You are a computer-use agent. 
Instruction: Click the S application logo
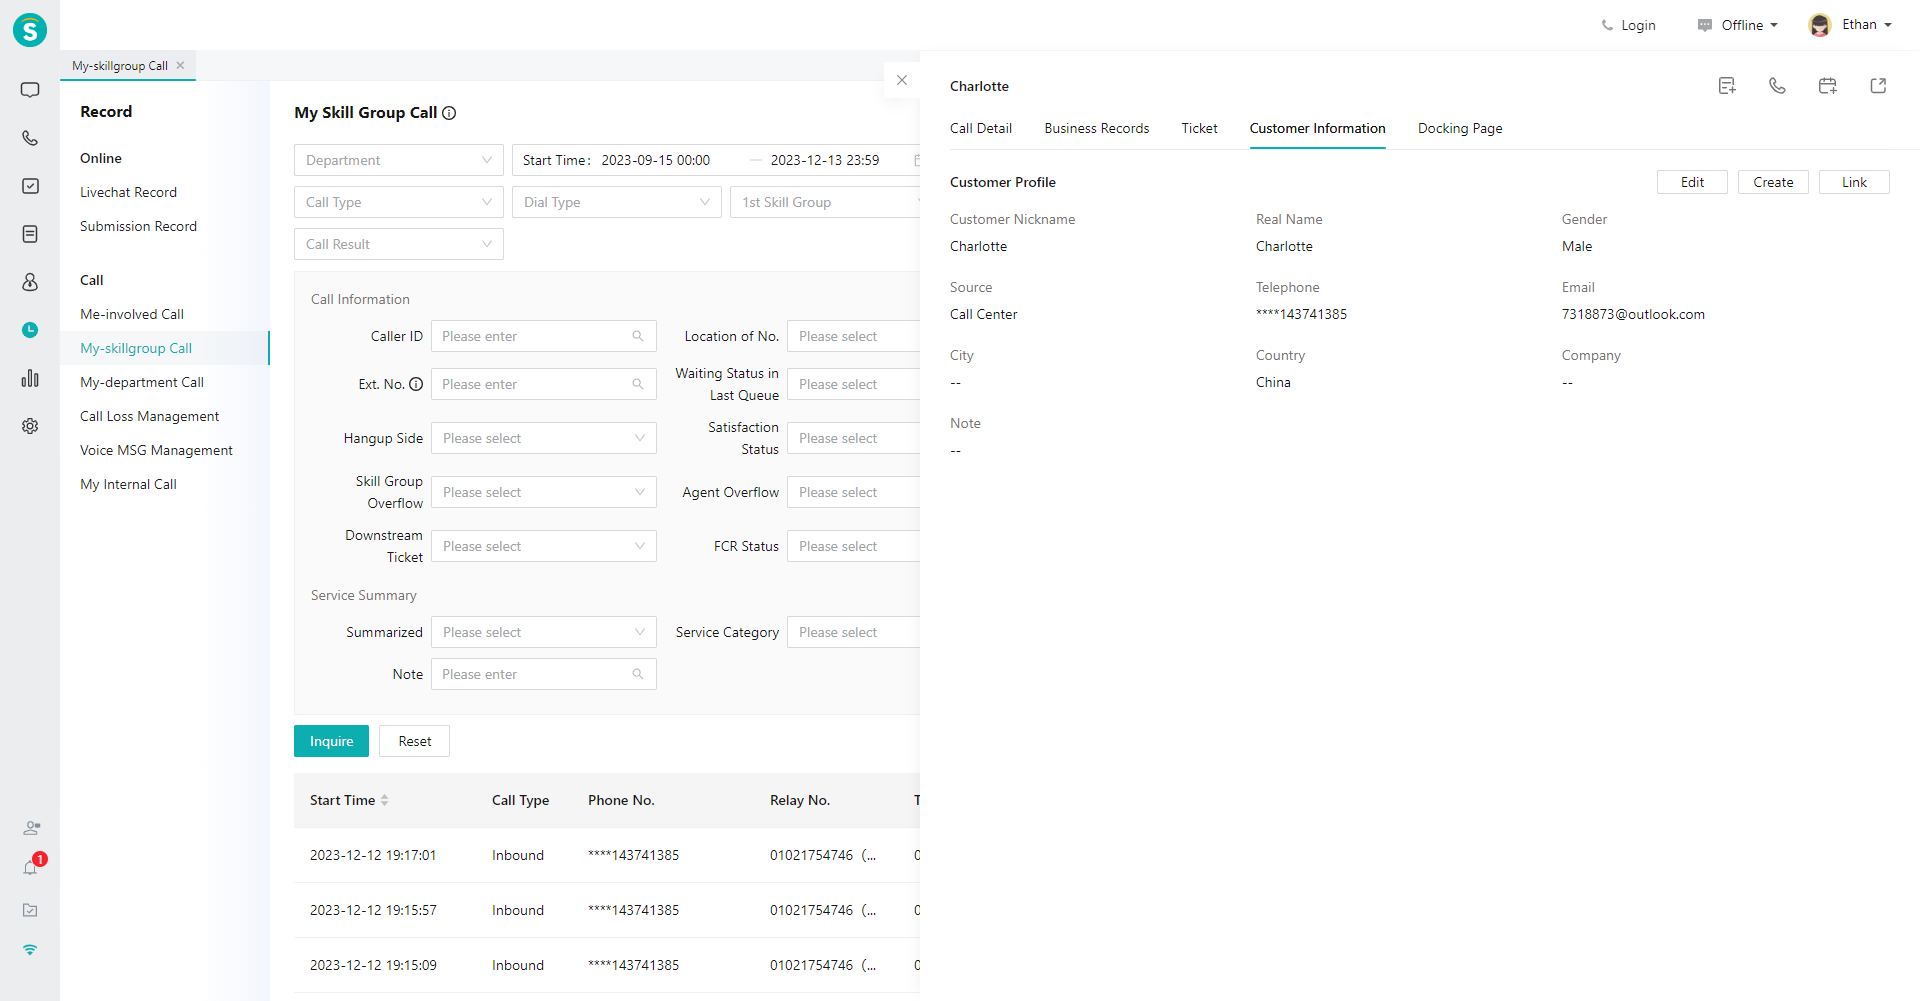tap(30, 30)
